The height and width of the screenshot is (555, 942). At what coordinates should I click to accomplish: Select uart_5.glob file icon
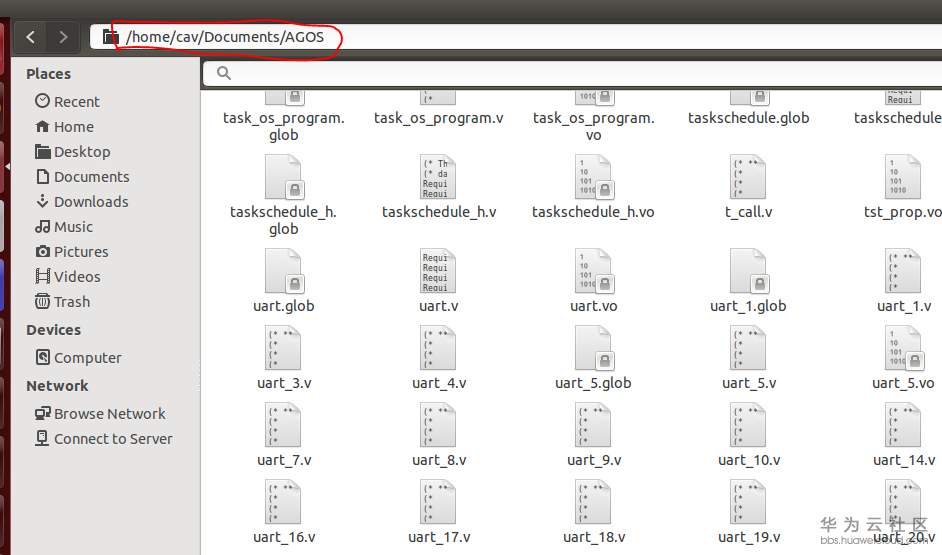click(x=594, y=348)
